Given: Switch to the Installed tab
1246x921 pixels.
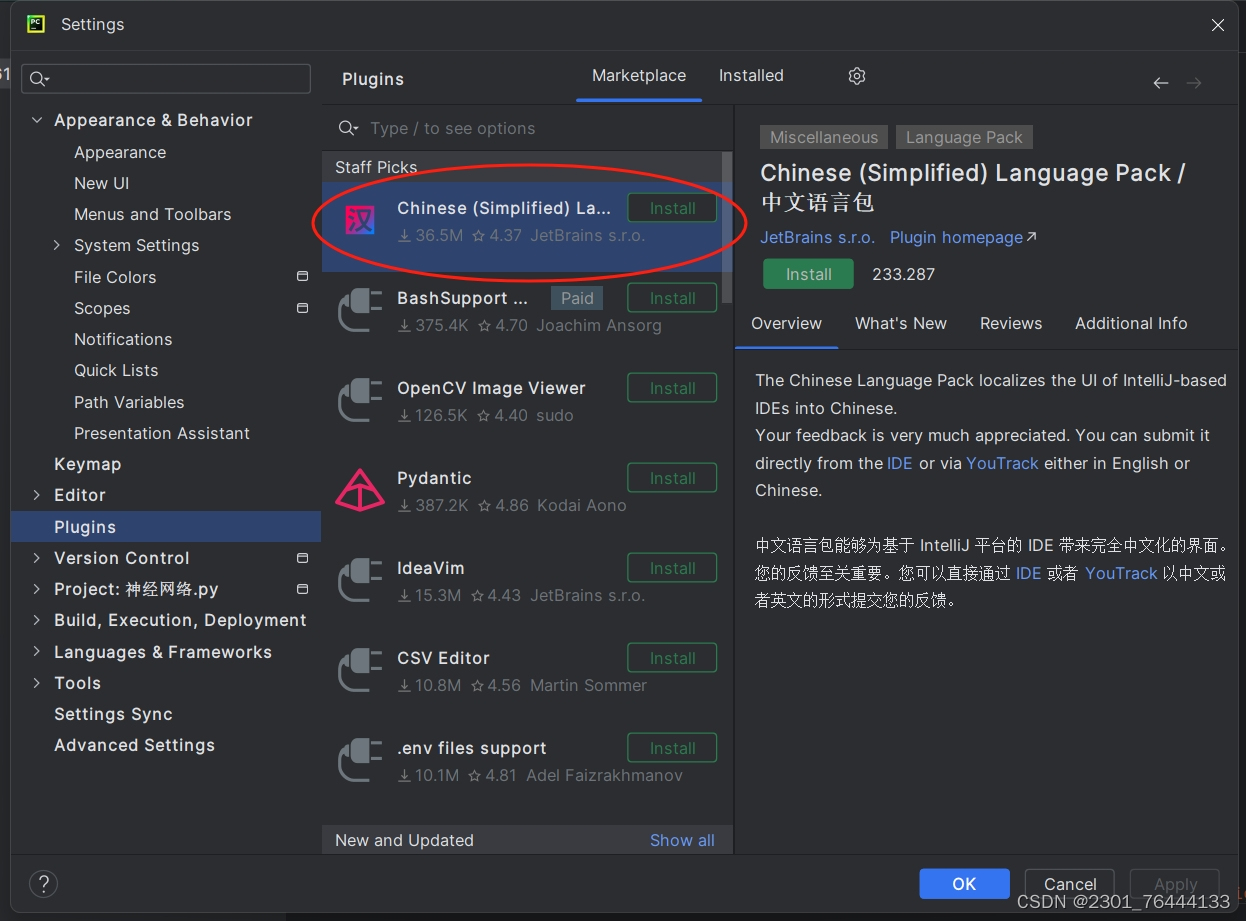Looking at the screenshot, I should (x=751, y=76).
